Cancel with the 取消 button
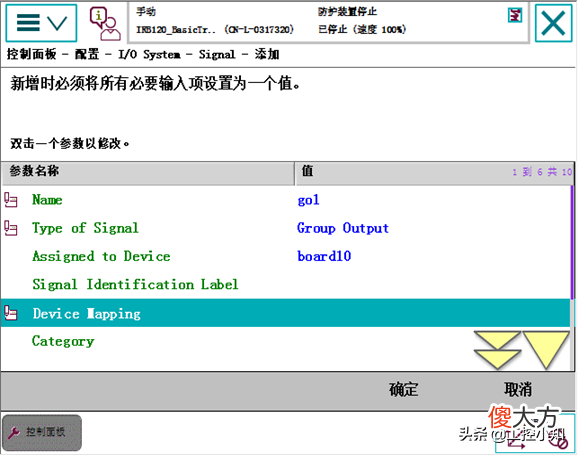The image size is (578, 455). (x=518, y=390)
